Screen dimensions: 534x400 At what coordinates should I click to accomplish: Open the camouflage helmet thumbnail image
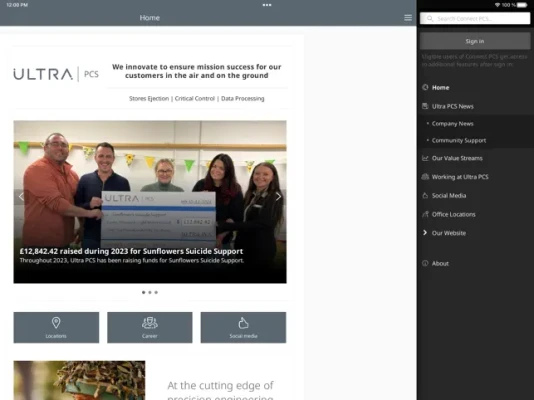[x=79, y=380]
